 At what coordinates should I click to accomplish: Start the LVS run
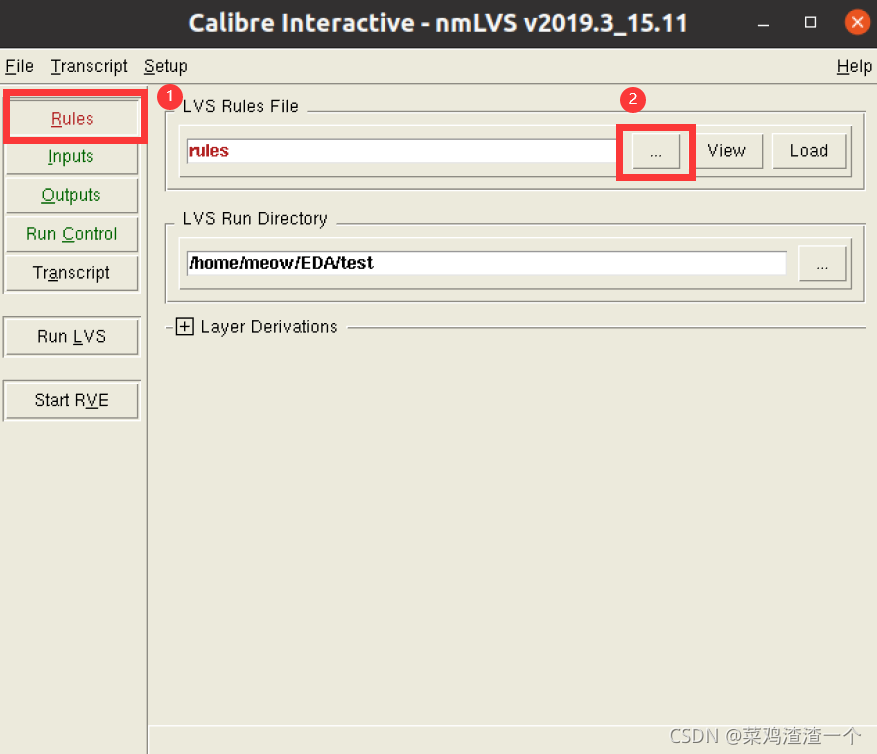(x=71, y=336)
